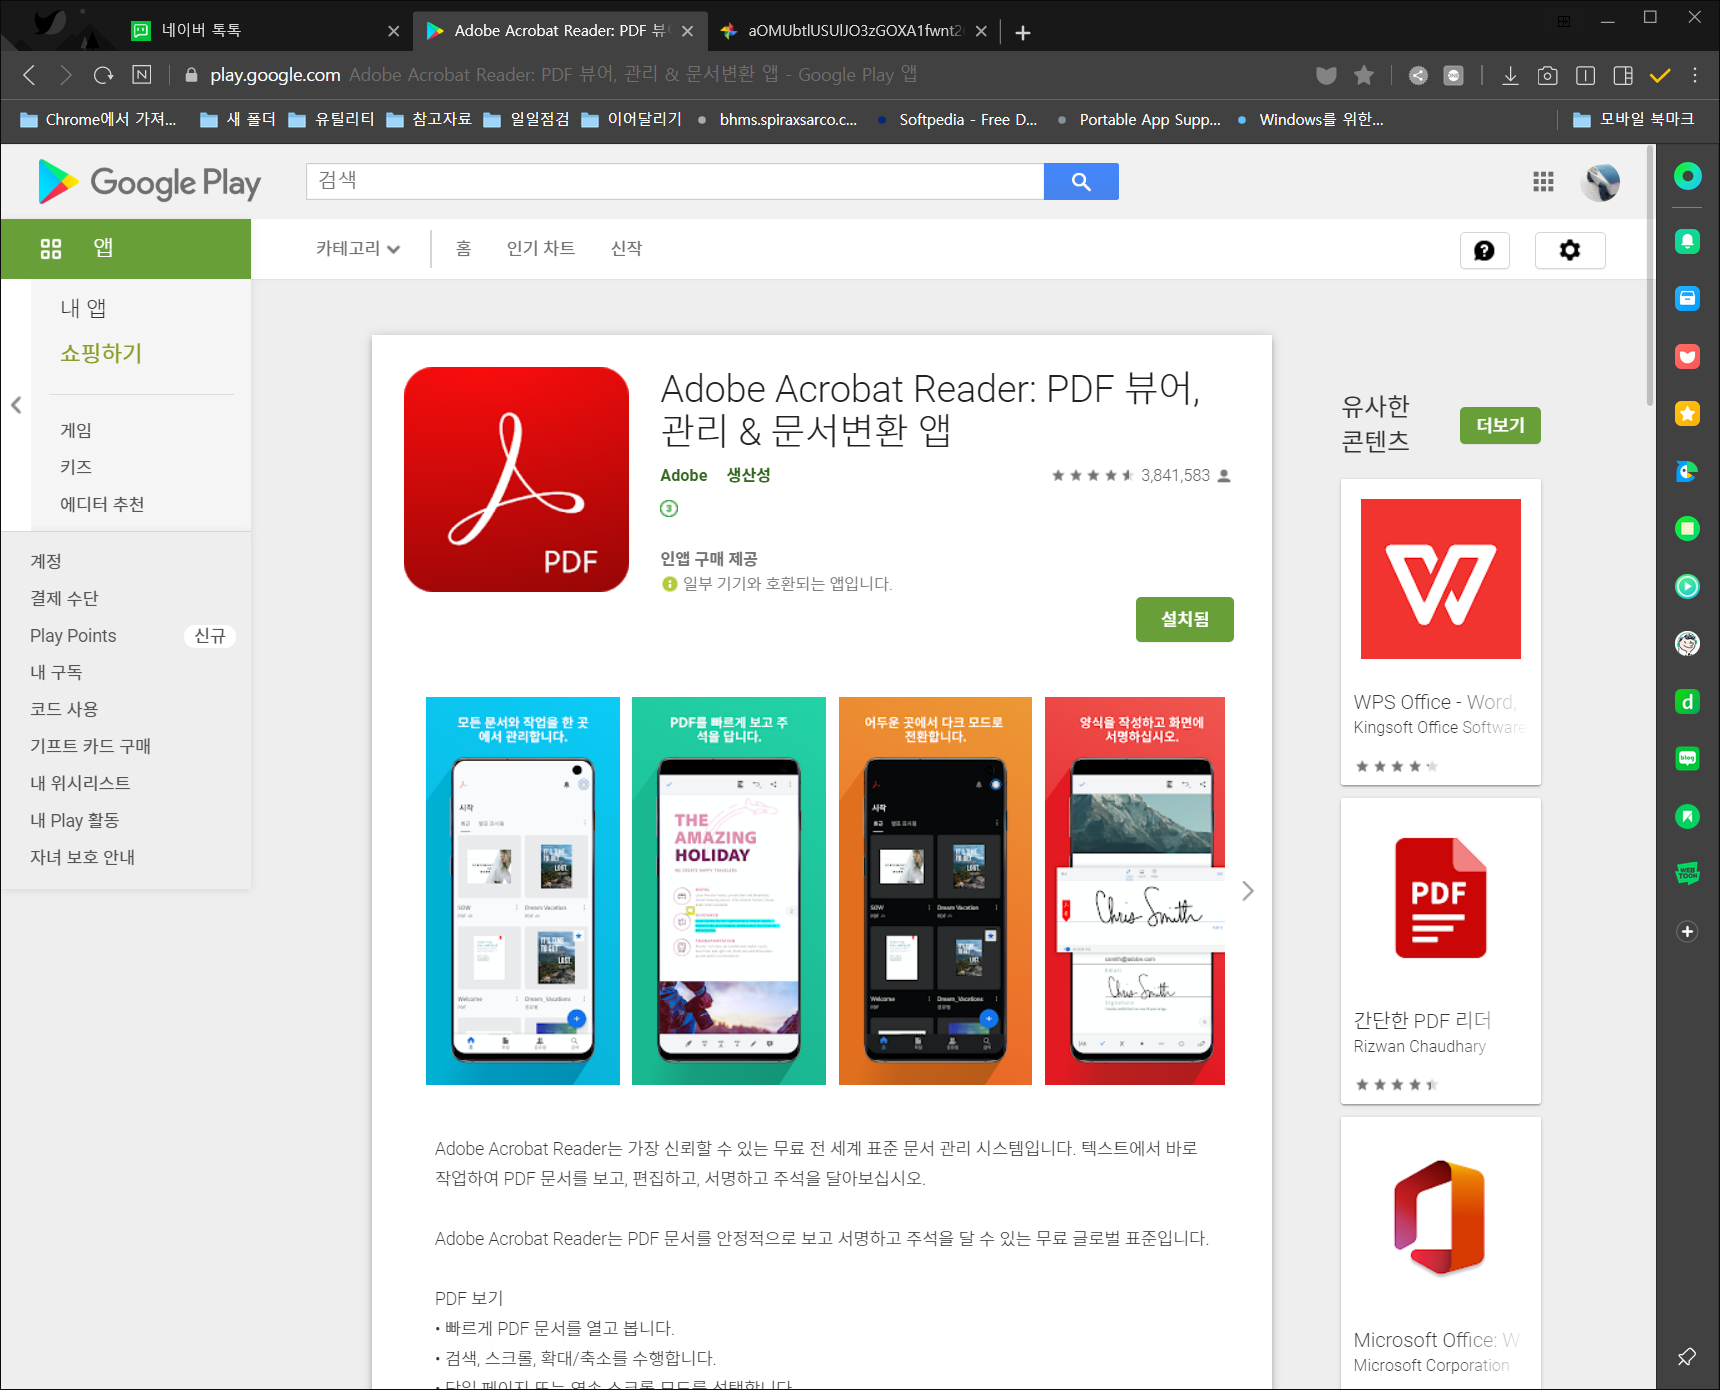Go back to the previous page

29,75
